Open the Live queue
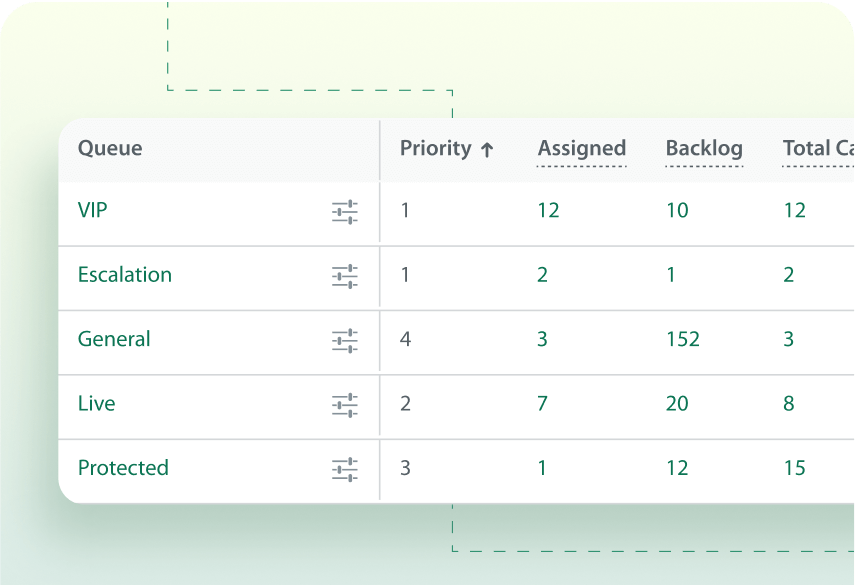Screen dimensions: 855x585 tap(97, 404)
